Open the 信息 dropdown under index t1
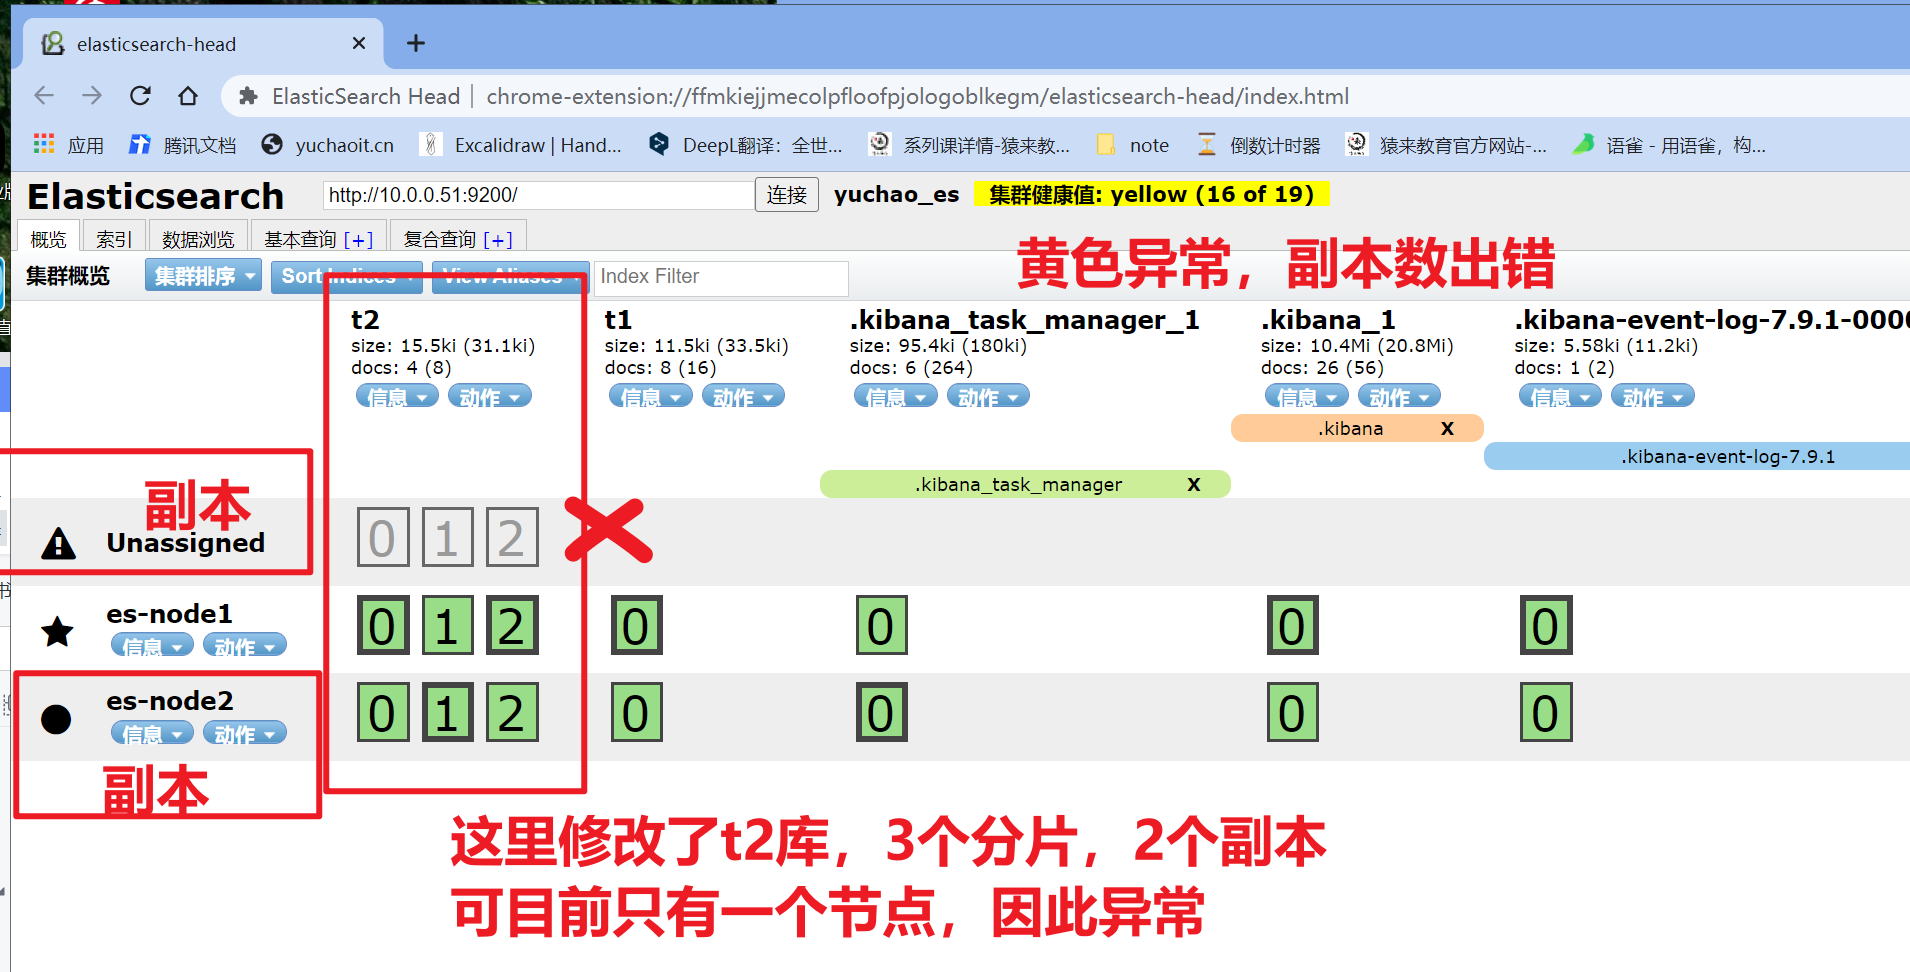 click(x=650, y=397)
